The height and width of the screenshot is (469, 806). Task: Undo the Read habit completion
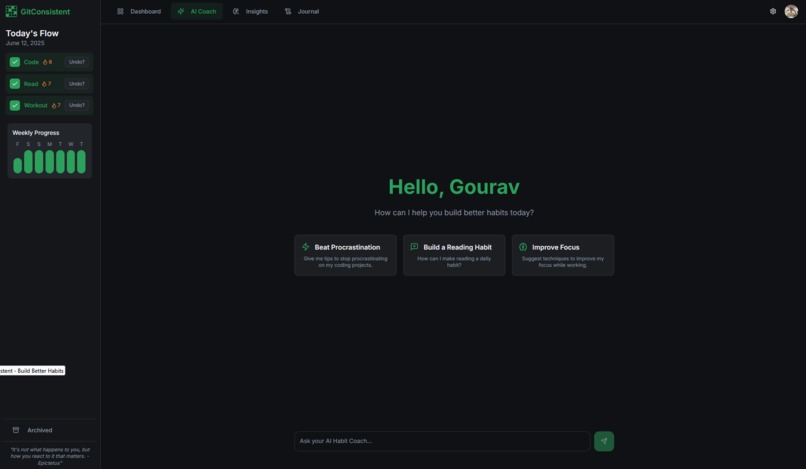click(77, 84)
